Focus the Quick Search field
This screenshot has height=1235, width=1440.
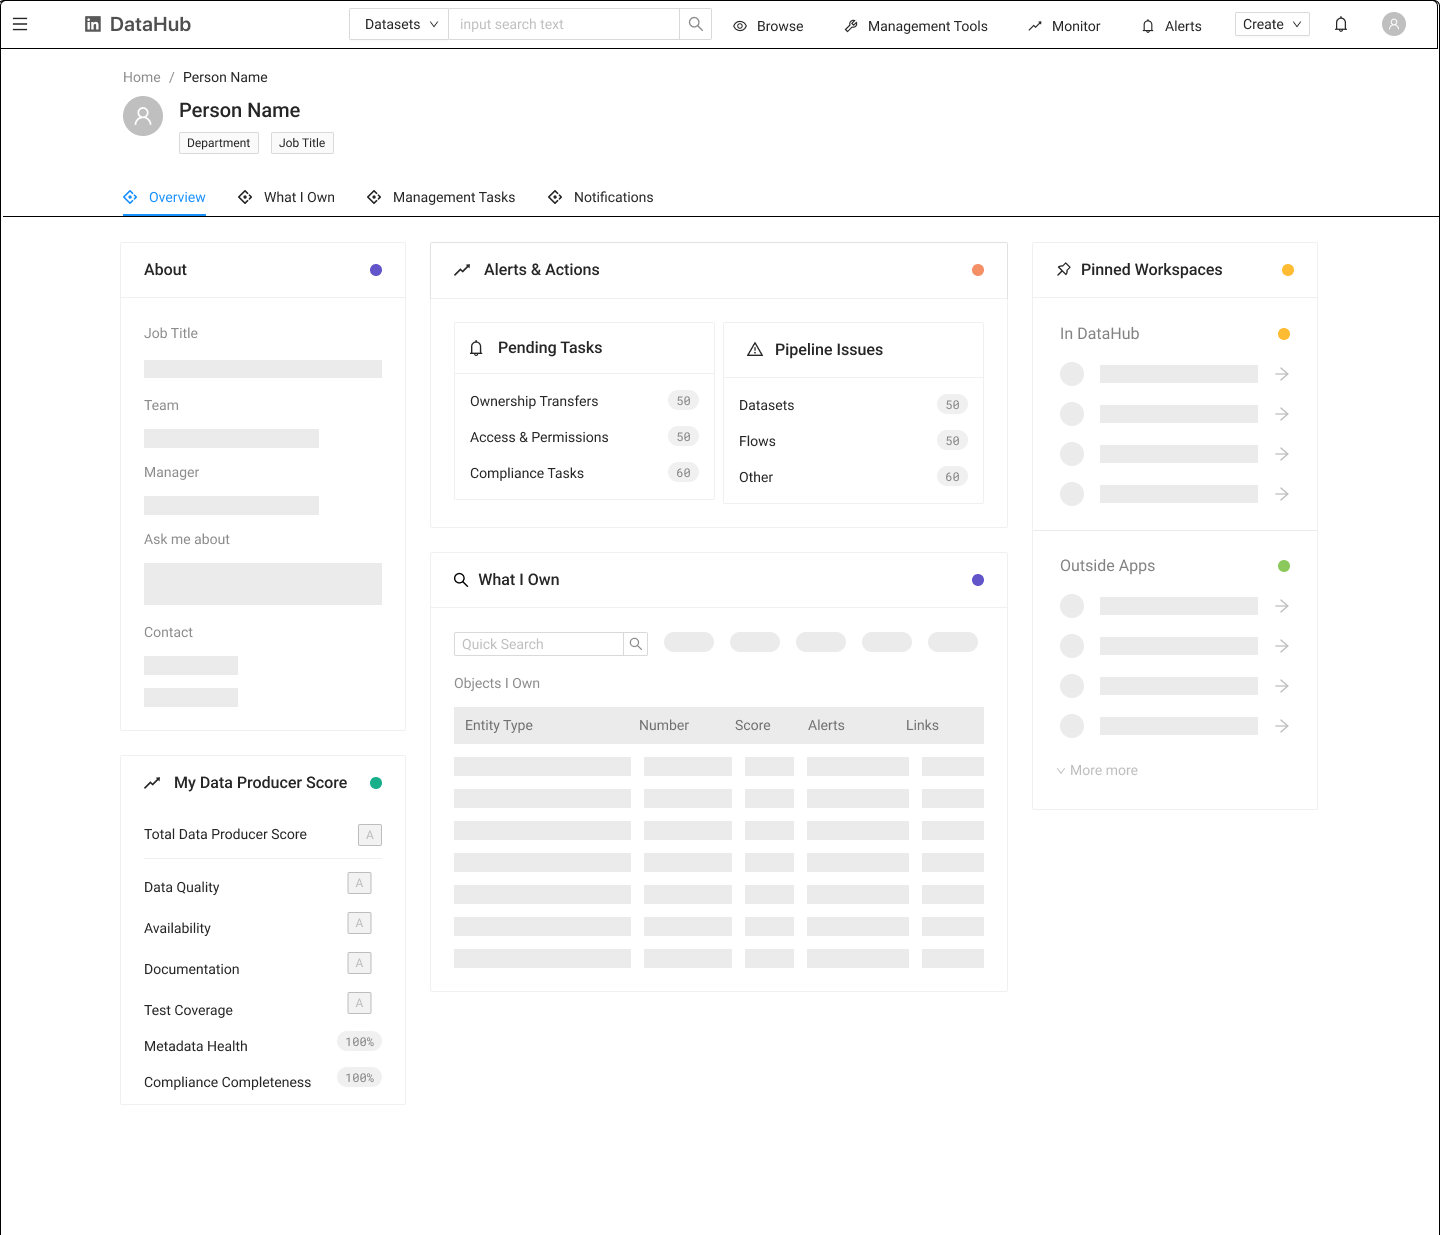click(539, 644)
